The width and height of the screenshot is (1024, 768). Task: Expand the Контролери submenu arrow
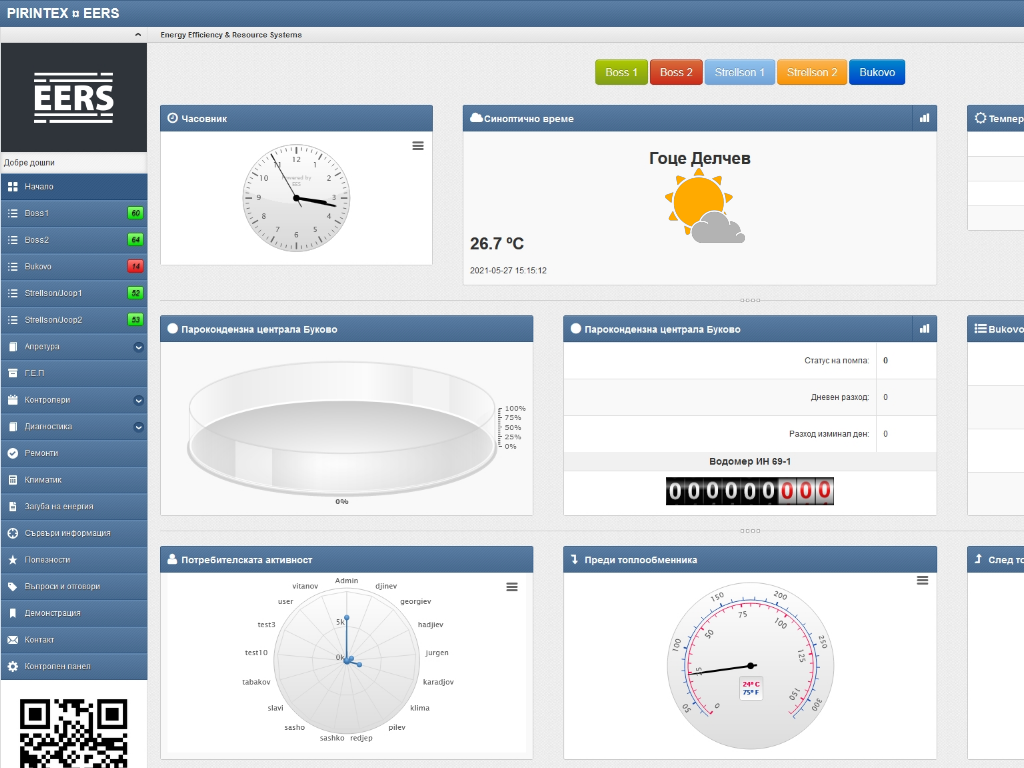pos(138,400)
